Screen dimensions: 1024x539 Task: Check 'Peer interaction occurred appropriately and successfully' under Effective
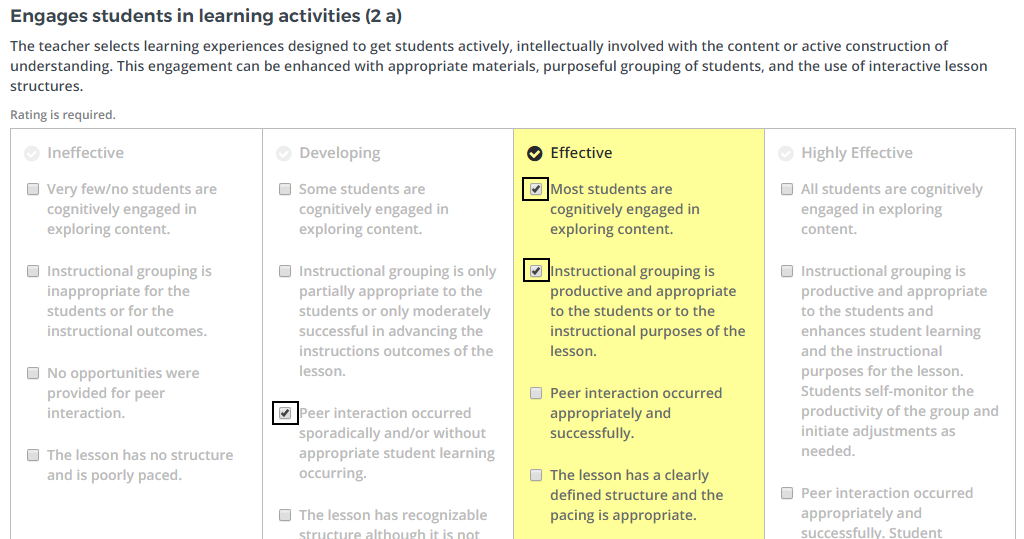tap(536, 393)
